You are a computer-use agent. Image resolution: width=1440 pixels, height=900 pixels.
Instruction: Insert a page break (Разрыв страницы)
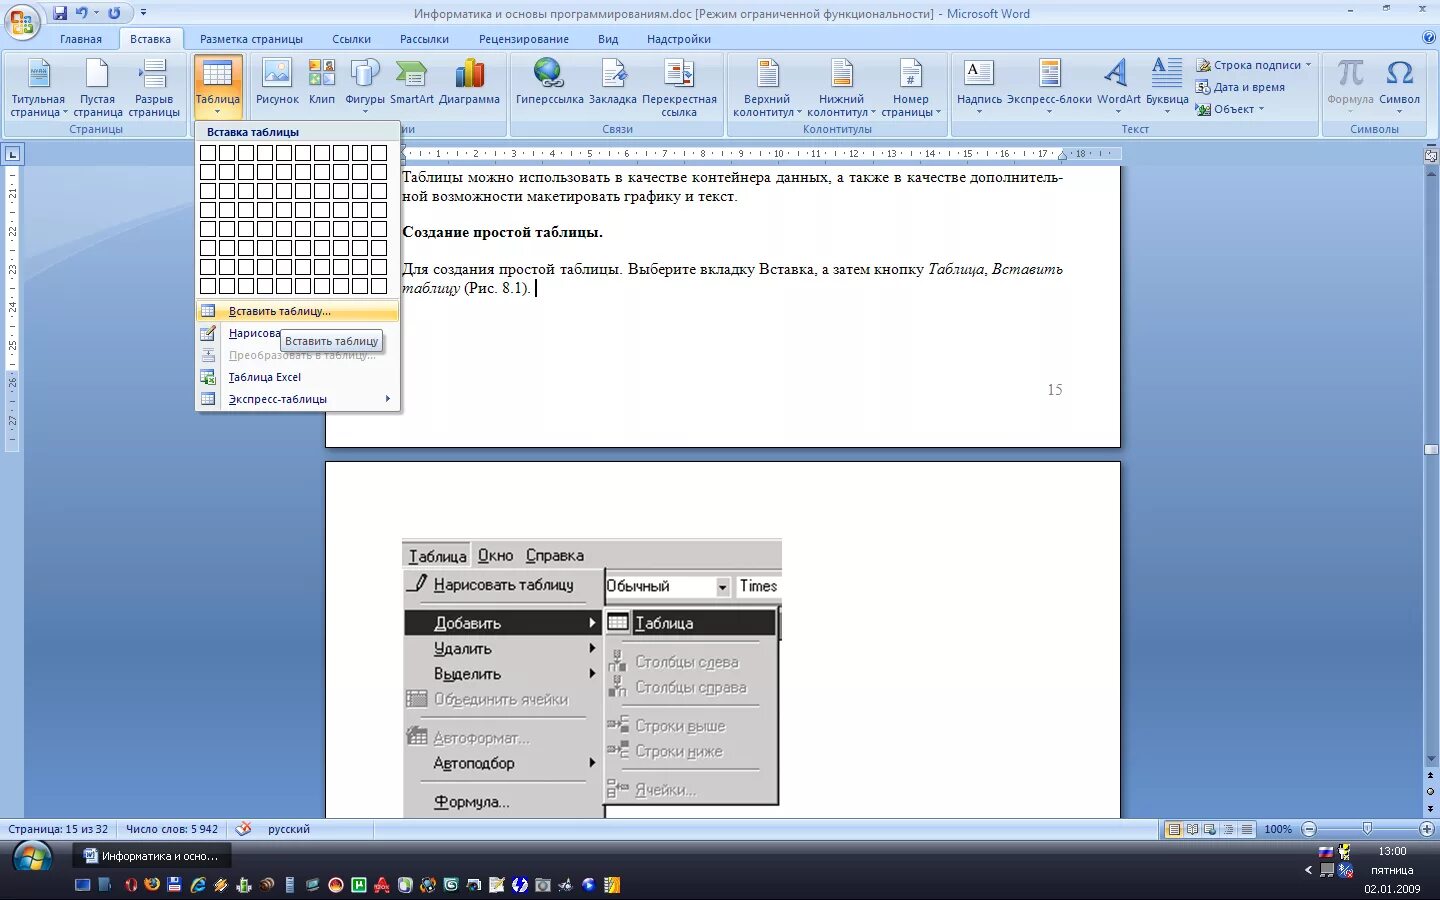click(x=153, y=88)
